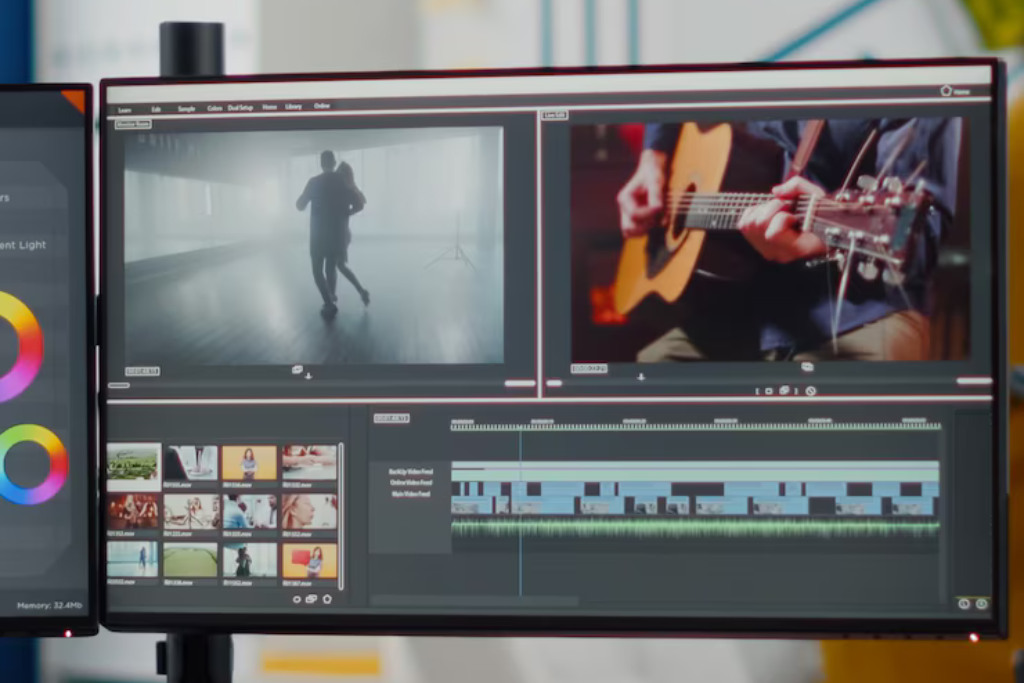Switch to the Colors menu item
This screenshot has height=683, width=1024.
tap(215, 108)
